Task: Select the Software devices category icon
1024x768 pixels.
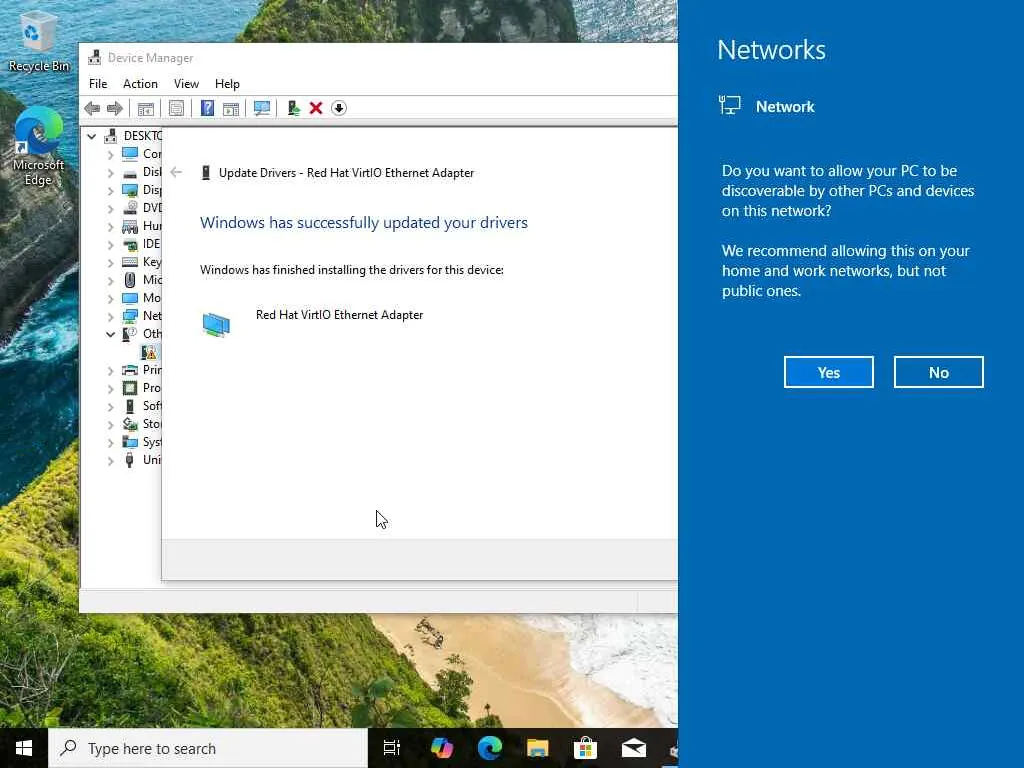Action: (130, 406)
